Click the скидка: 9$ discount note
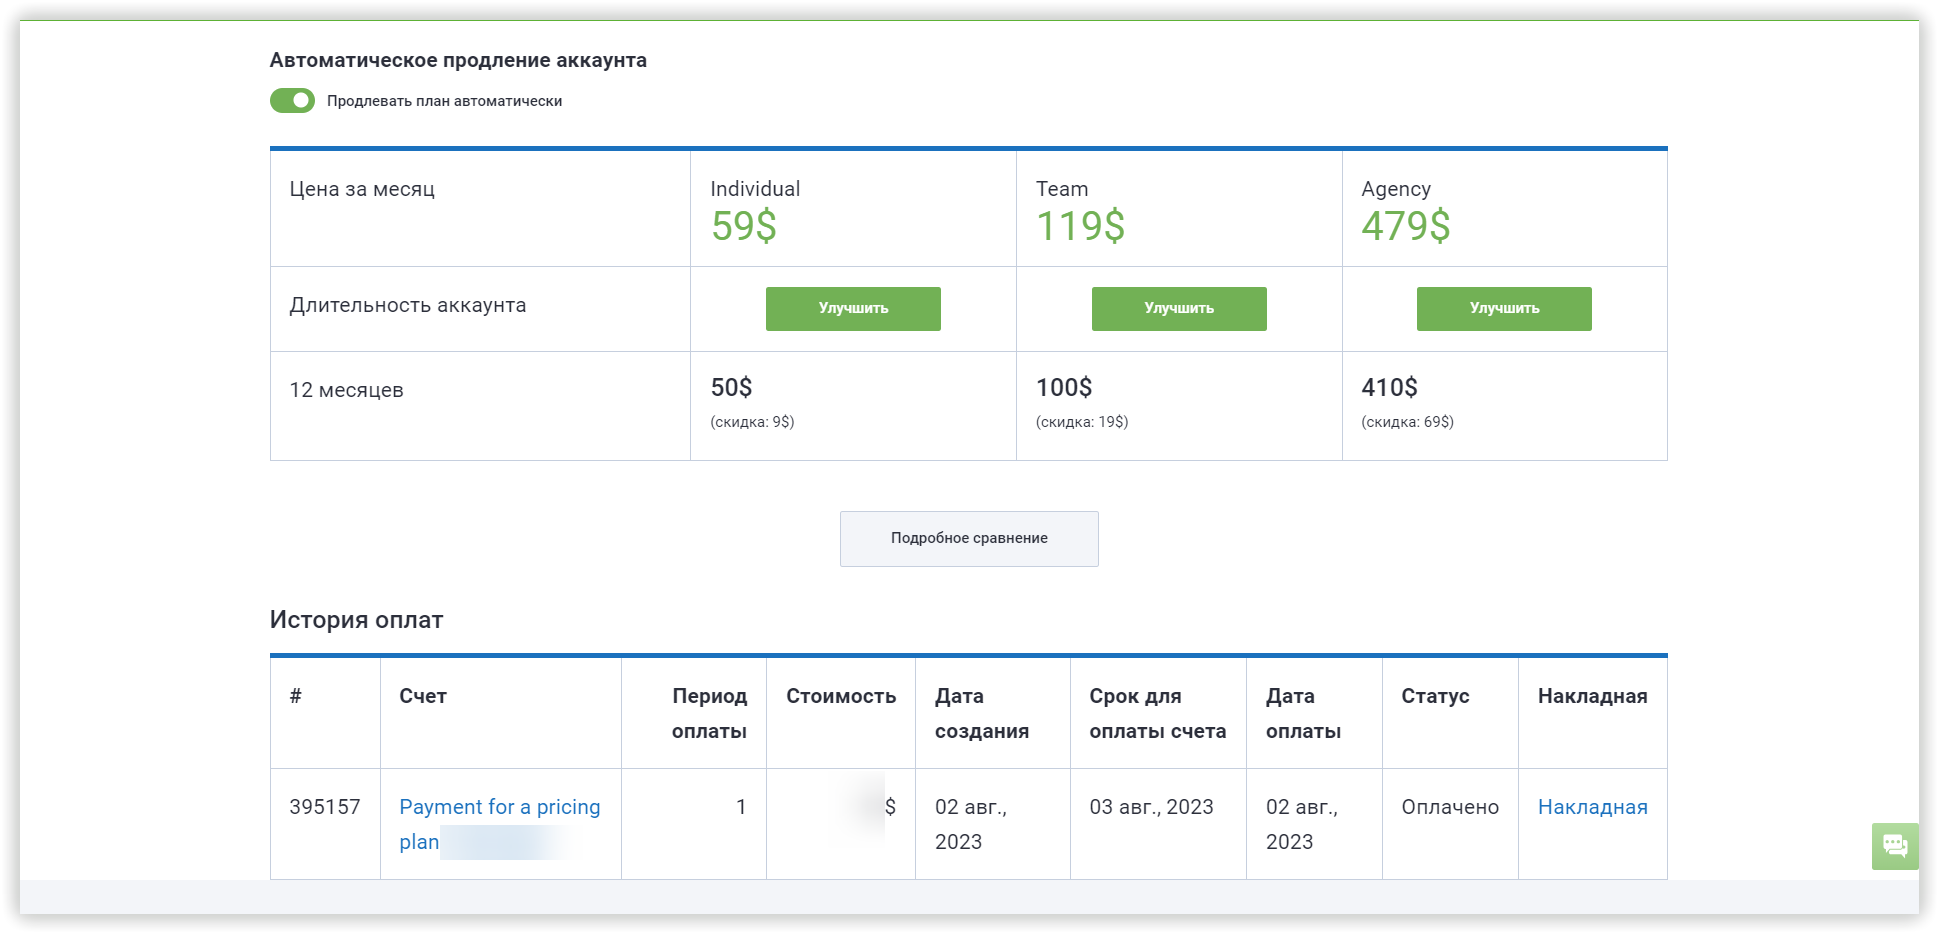This screenshot has width=1939, height=934. [x=752, y=422]
